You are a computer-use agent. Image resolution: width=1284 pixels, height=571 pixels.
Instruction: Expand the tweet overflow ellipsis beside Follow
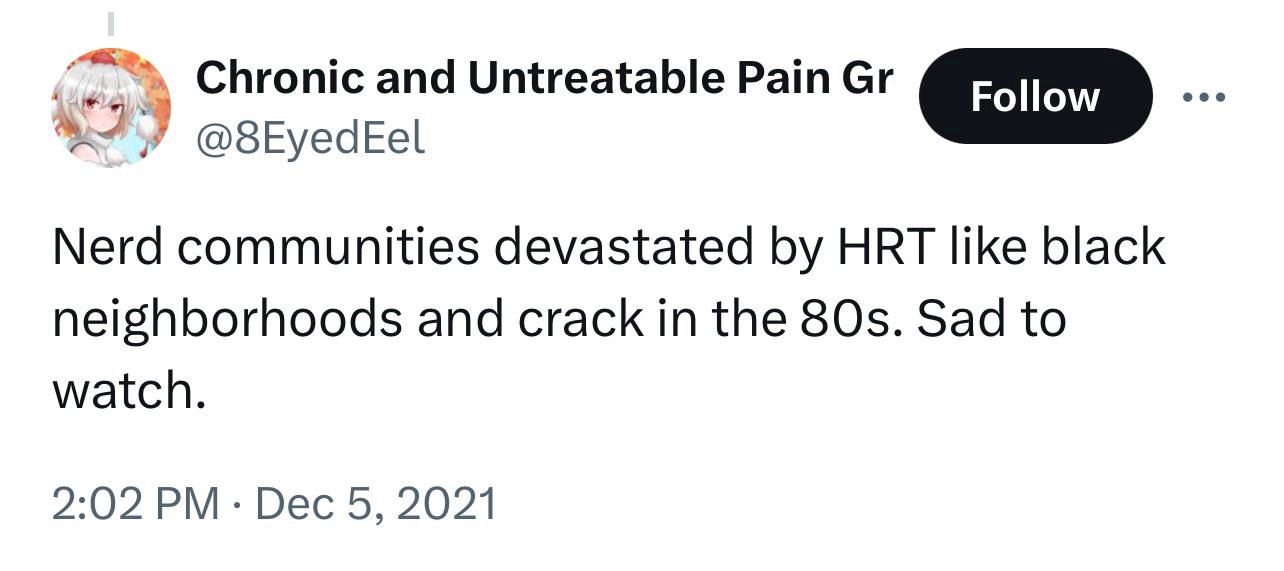coord(1202,98)
